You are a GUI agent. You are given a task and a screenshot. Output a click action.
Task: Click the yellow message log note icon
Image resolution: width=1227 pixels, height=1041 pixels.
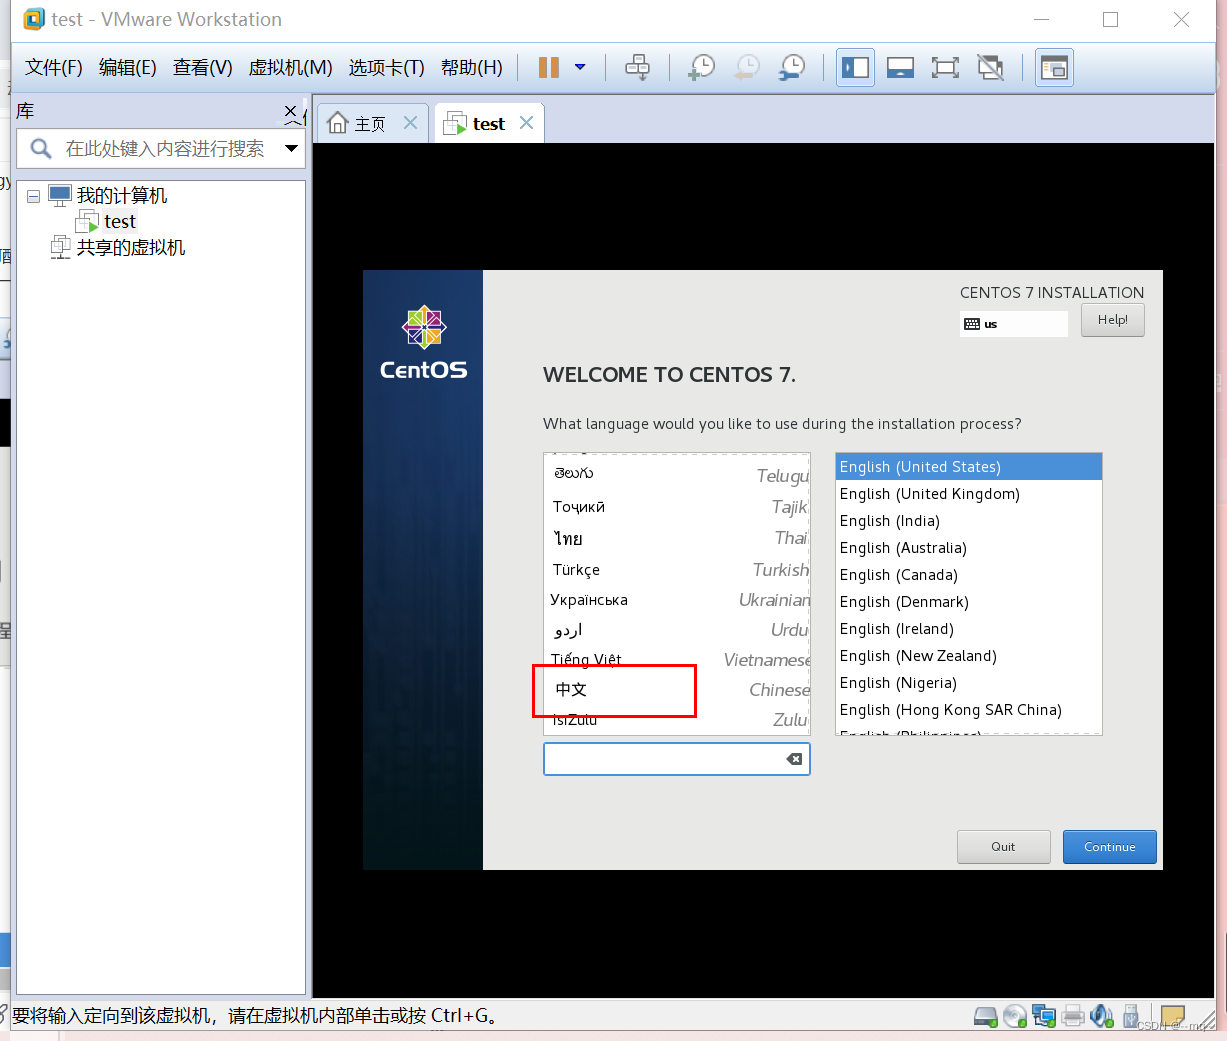point(1173,1016)
